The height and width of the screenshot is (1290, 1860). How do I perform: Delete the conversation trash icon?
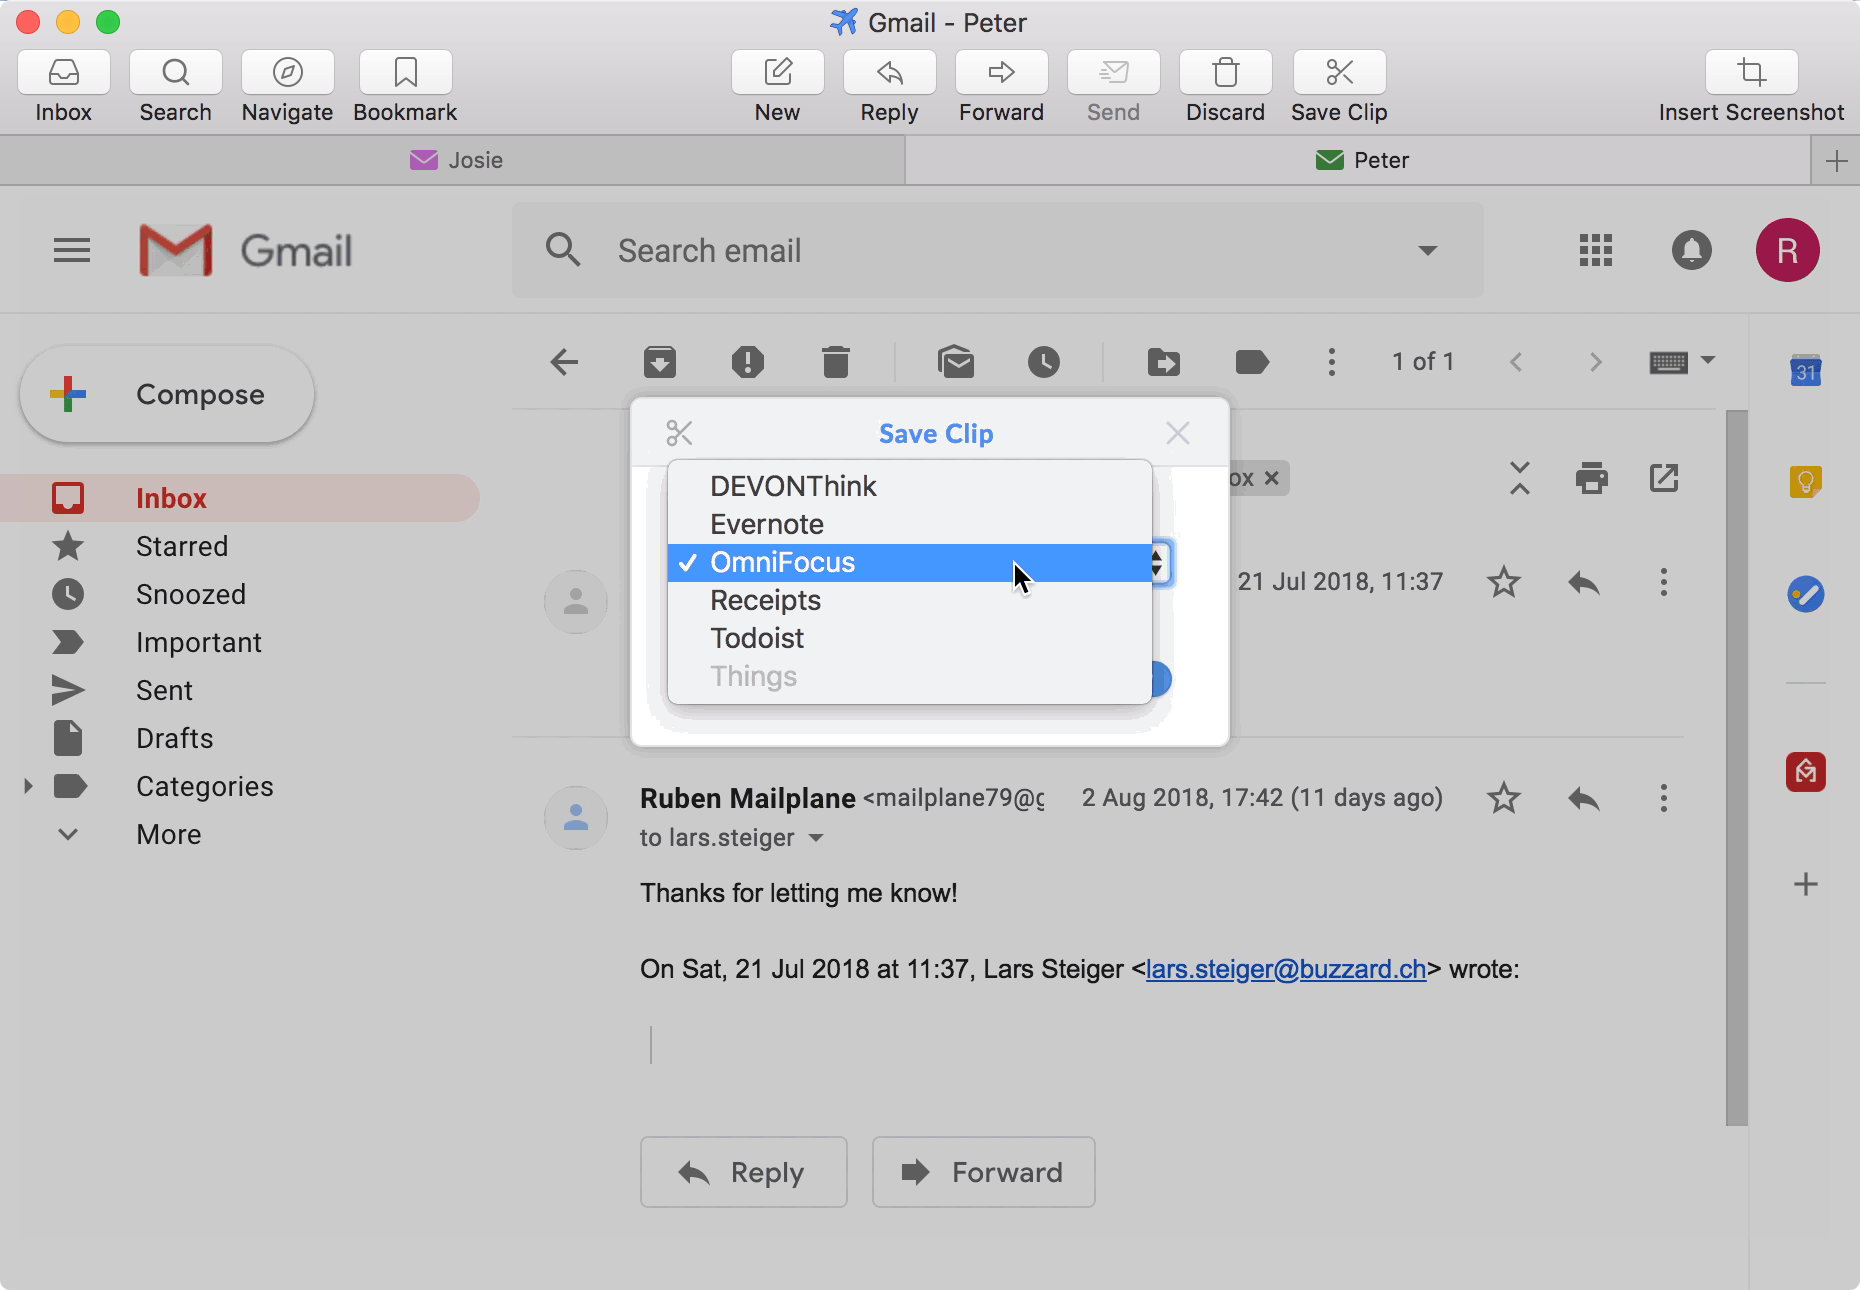pyautogui.click(x=836, y=362)
